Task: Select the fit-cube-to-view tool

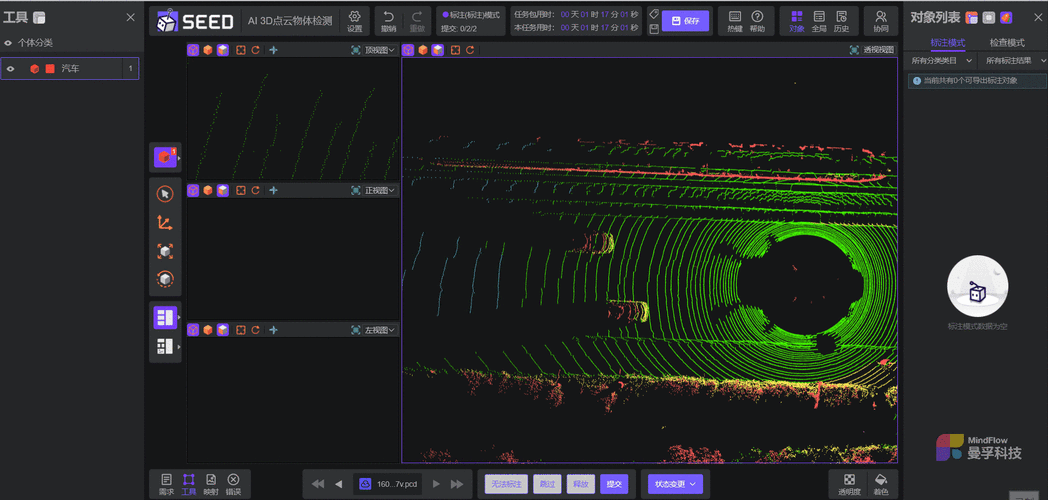Action: coord(164,251)
